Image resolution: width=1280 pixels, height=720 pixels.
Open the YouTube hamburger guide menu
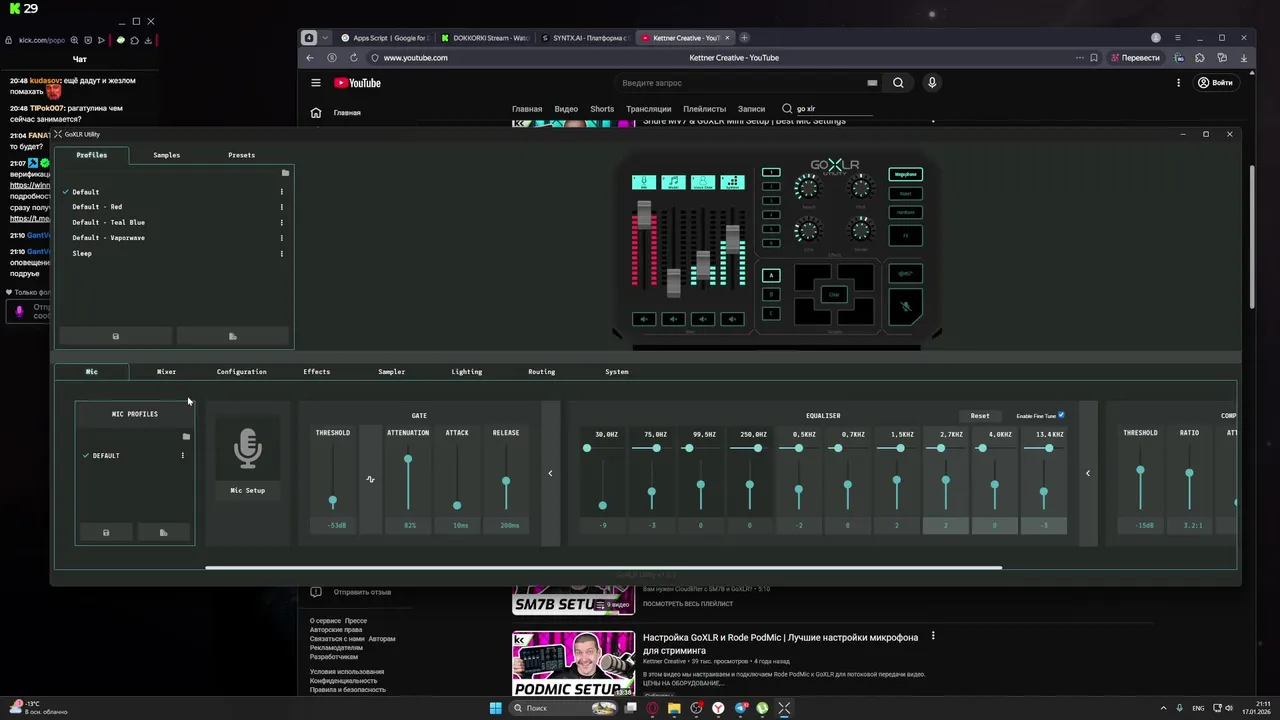click(x=316, y=83)
